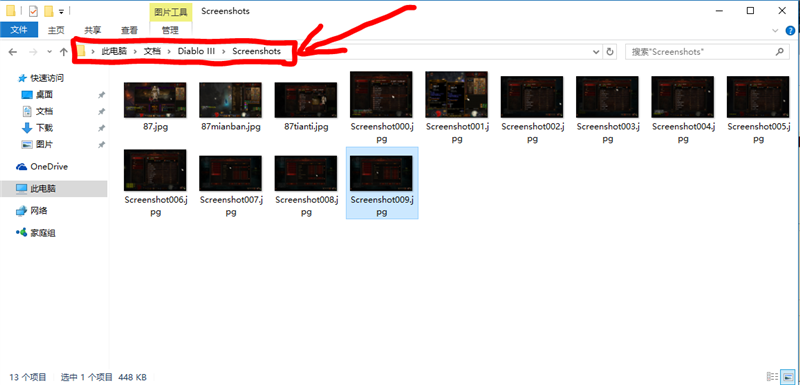800x385 pixels.
Task: Switch to the 共享 ribbon tab
Action: point(92,30)
